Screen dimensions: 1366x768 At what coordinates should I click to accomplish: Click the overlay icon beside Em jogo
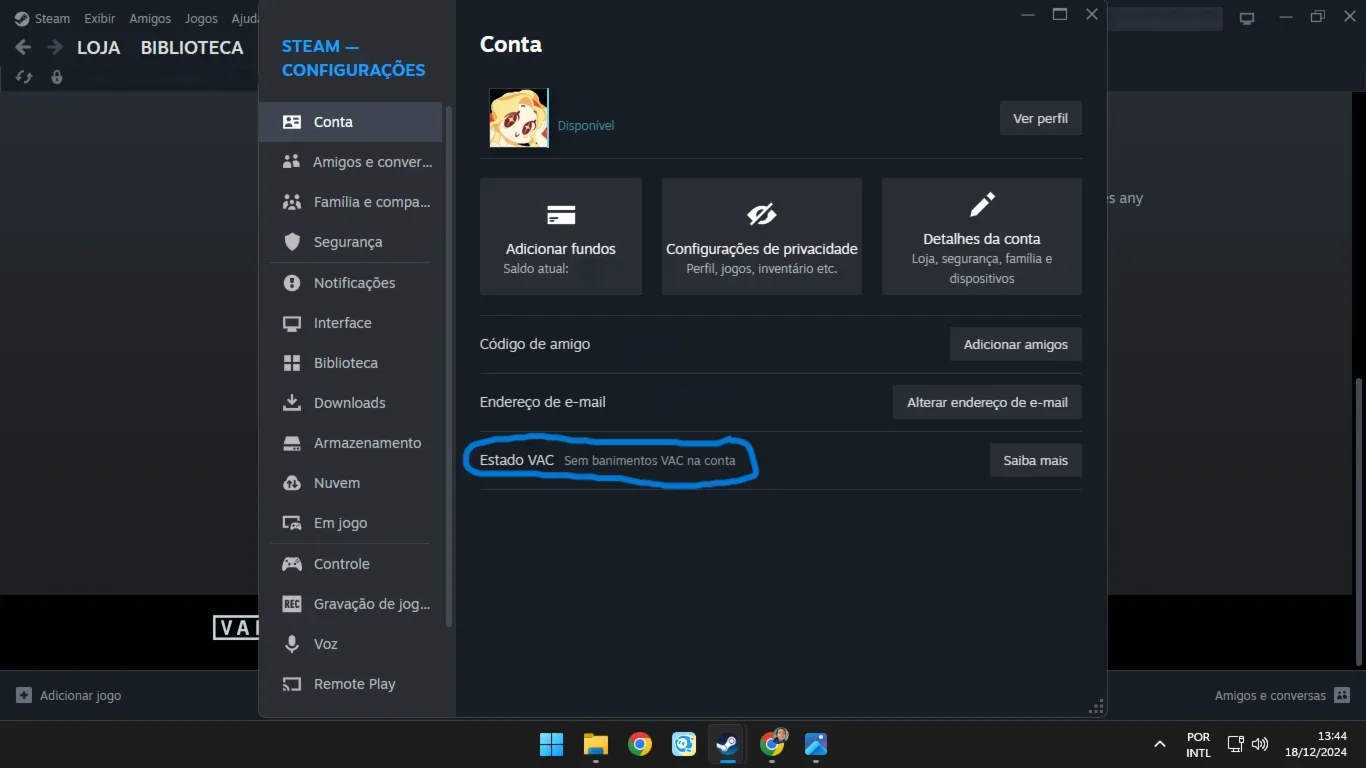(292, 523)
